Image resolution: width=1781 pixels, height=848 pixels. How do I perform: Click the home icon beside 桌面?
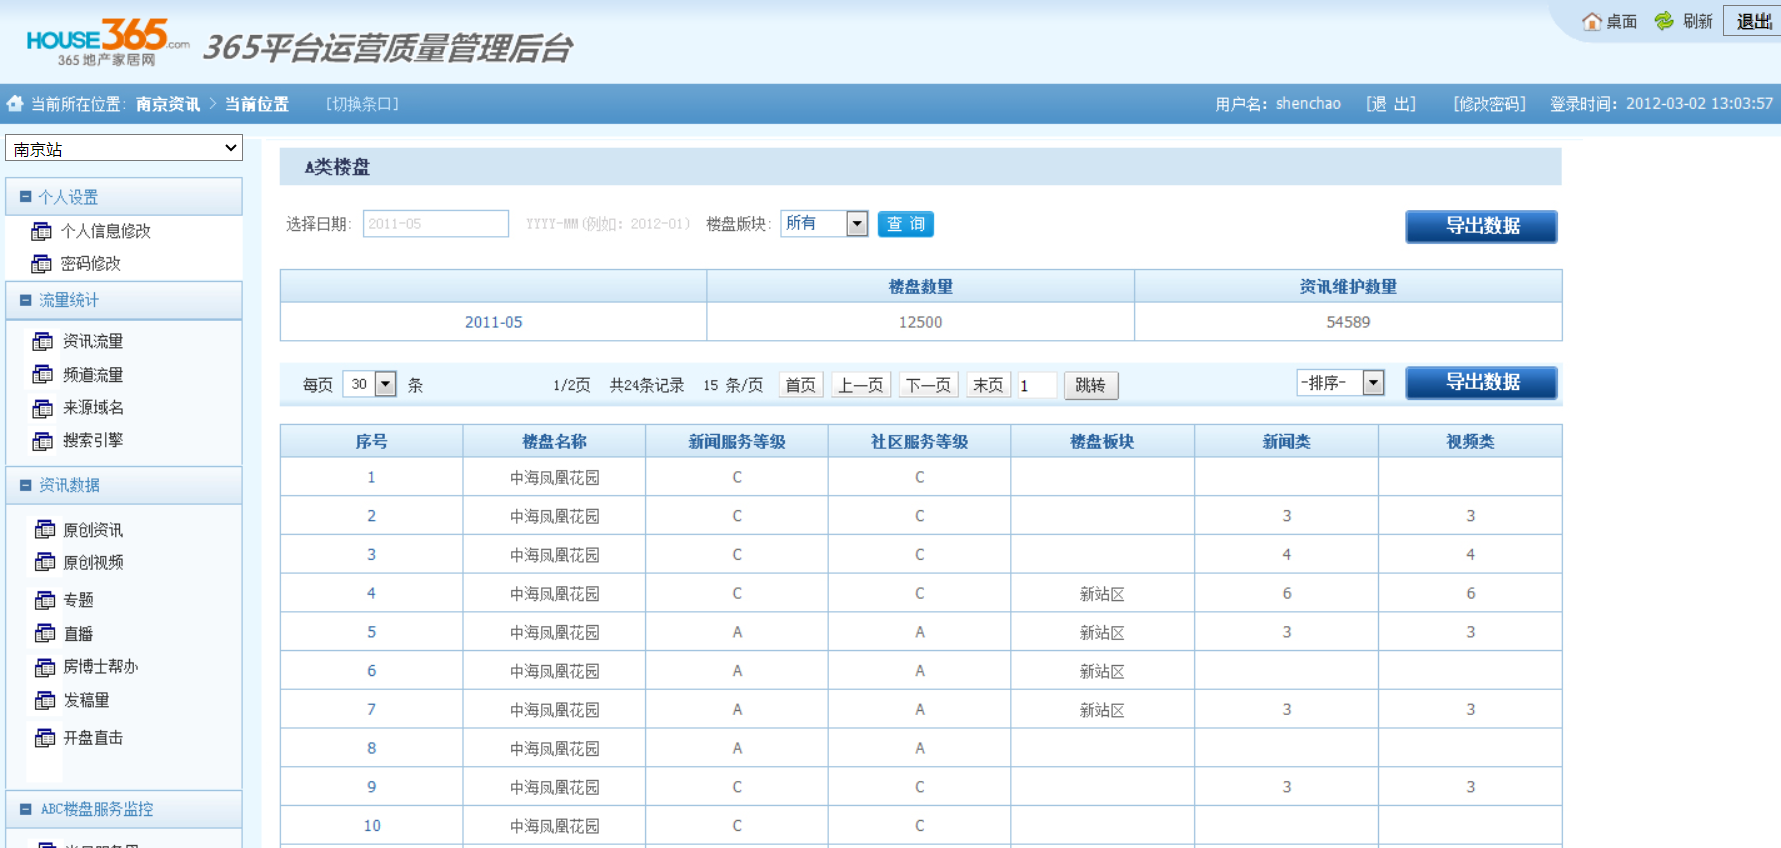[1591, 21]
